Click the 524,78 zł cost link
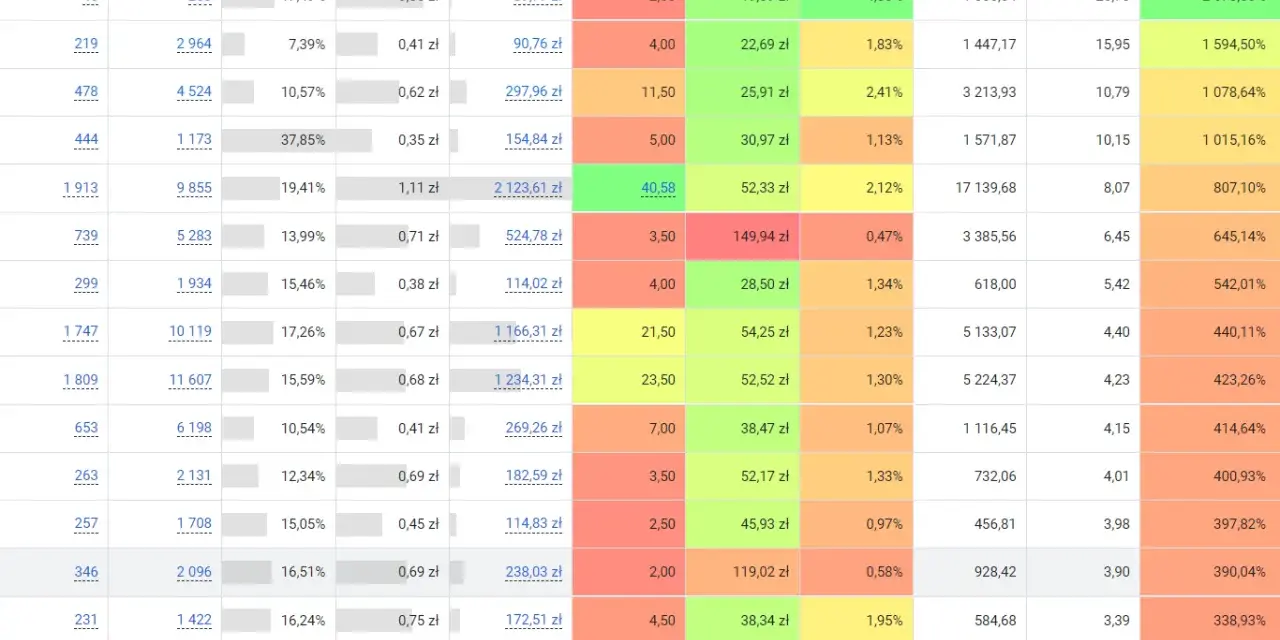 point(533,236)
